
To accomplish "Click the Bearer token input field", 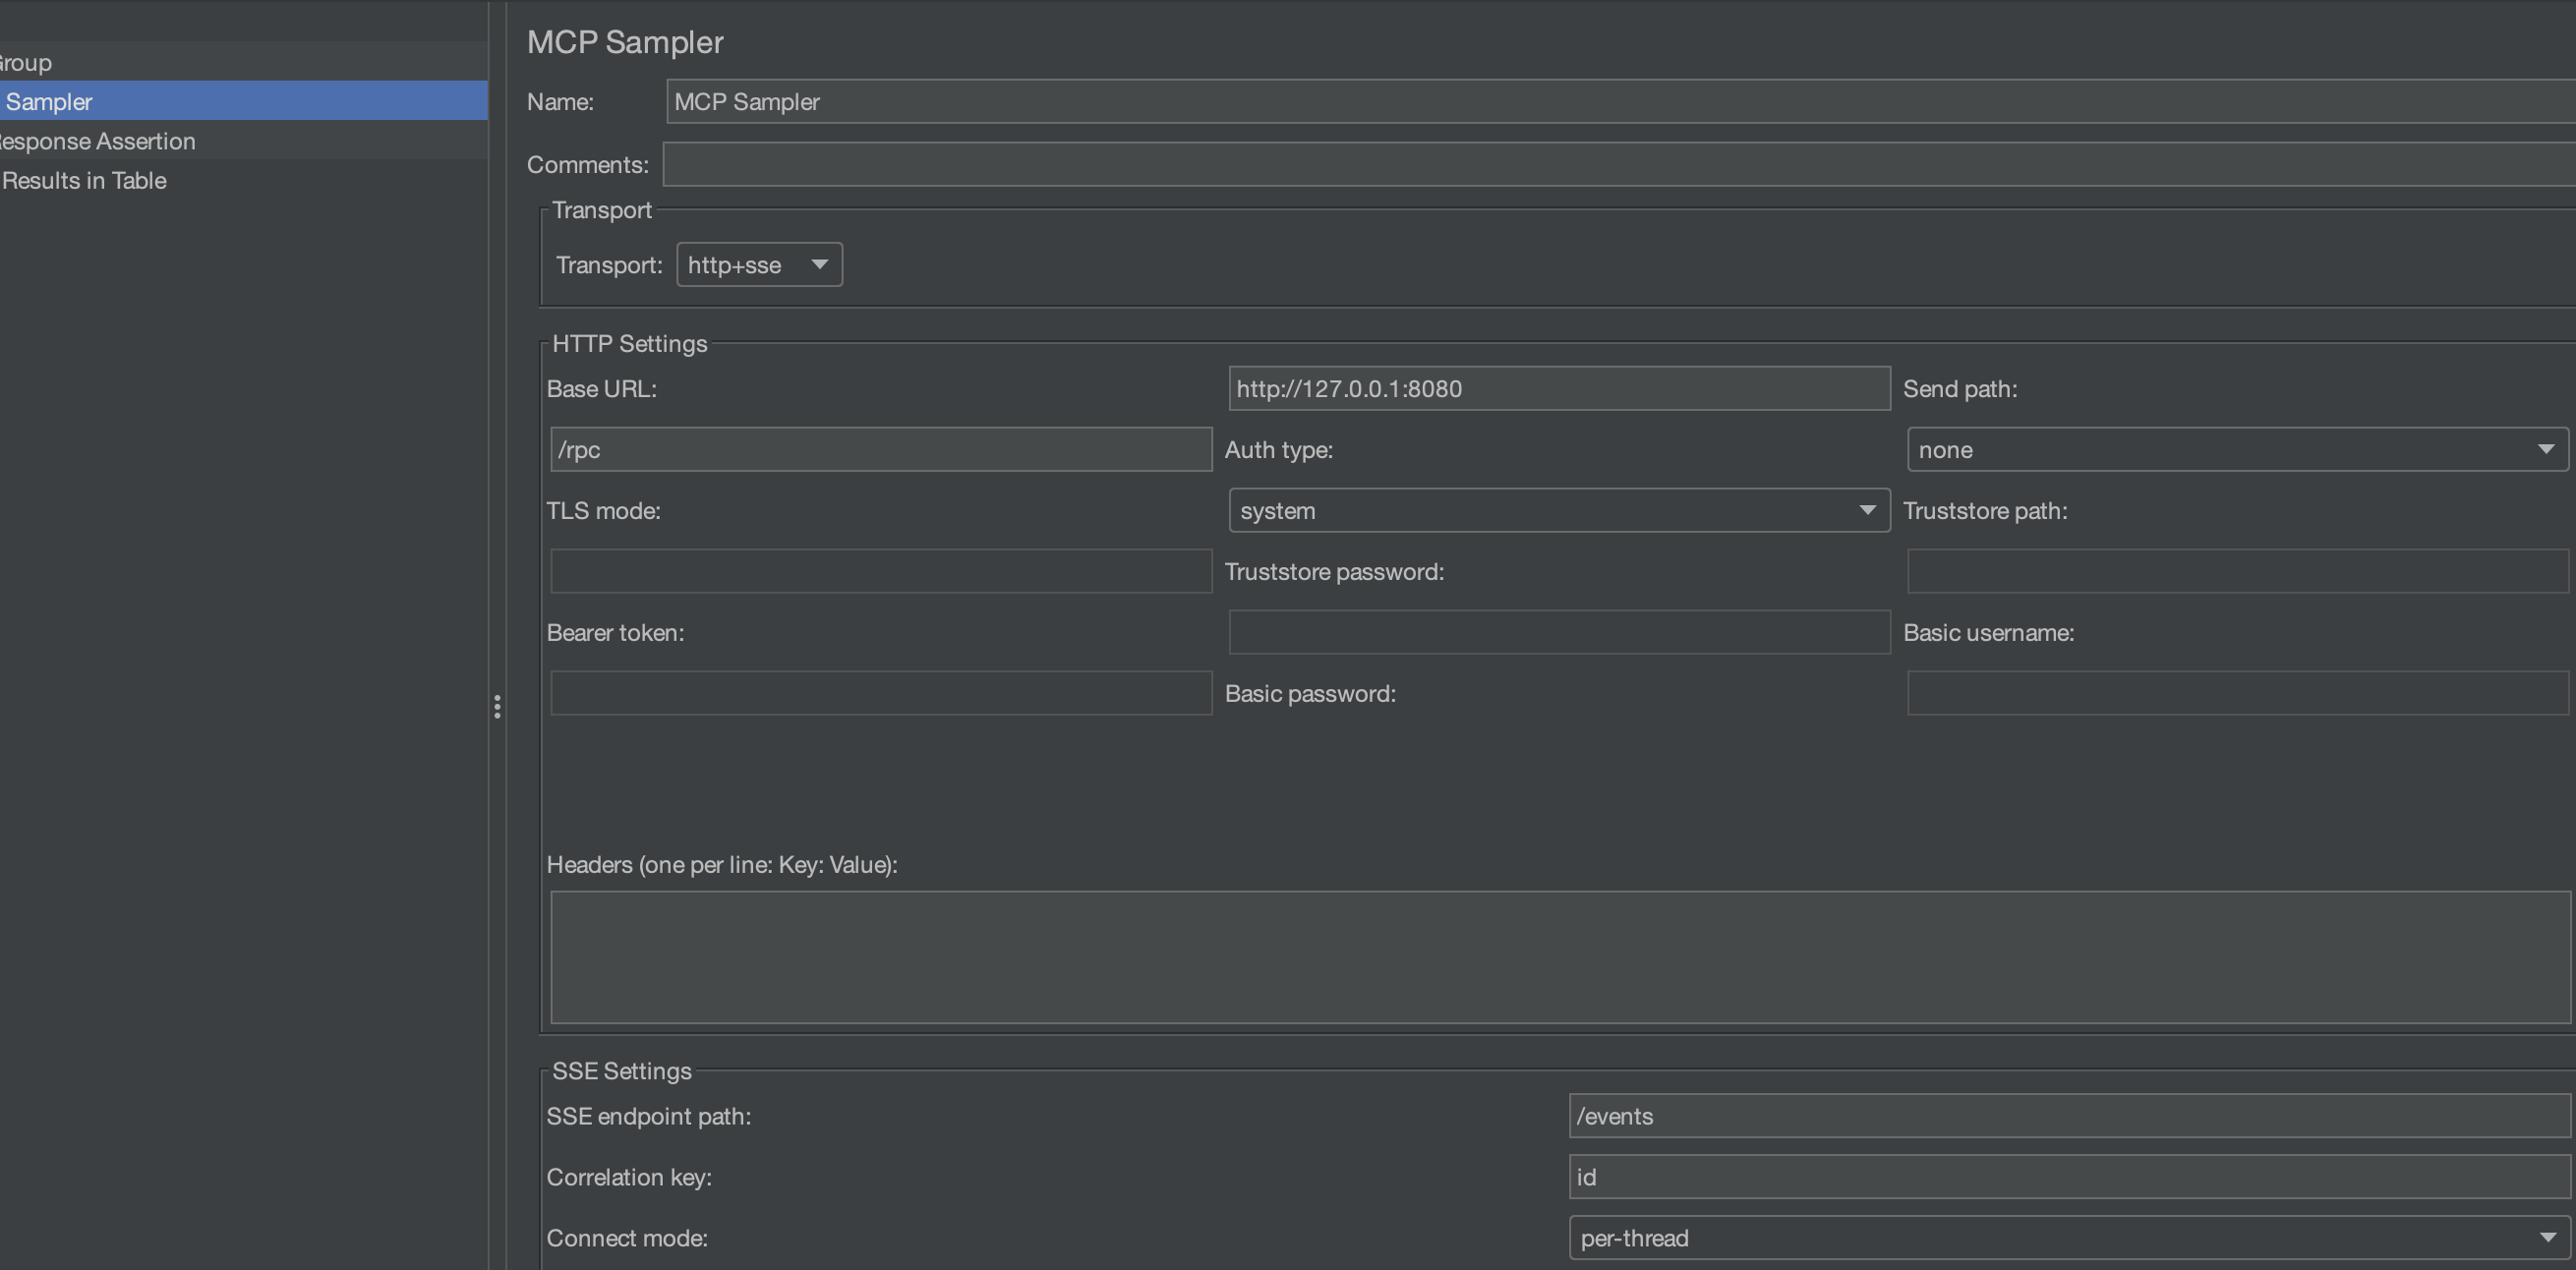I will pyautogui.click(x=1559, y=633).
